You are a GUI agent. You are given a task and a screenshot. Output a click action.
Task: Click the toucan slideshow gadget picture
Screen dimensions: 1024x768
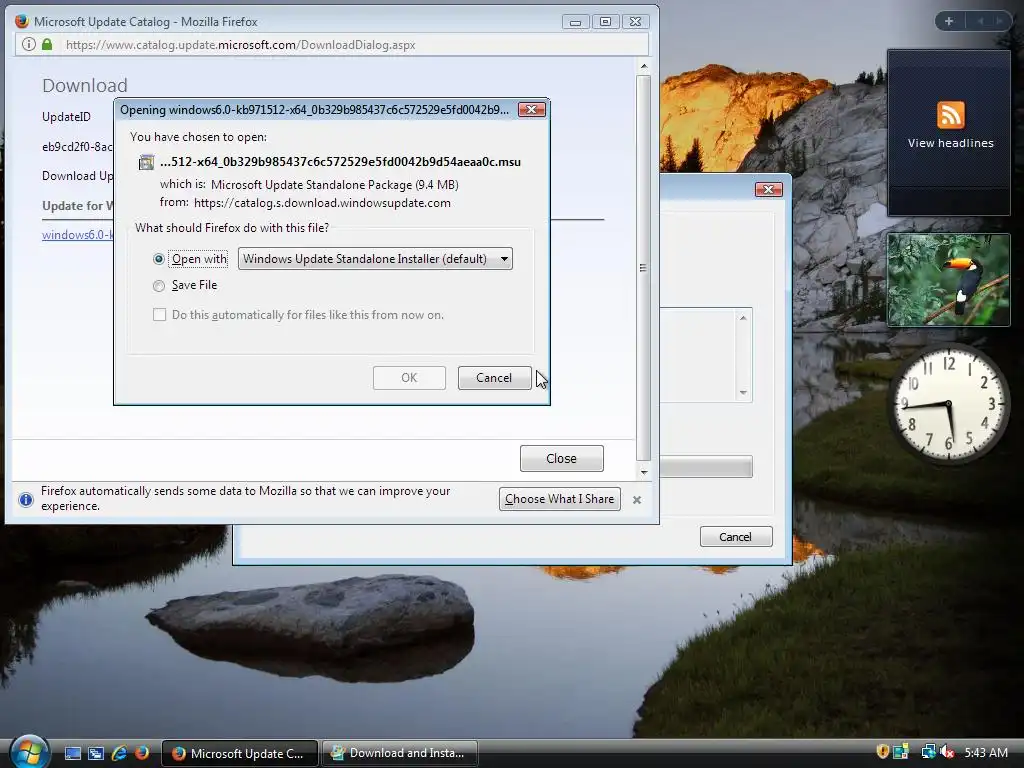[x=948, y=280]
